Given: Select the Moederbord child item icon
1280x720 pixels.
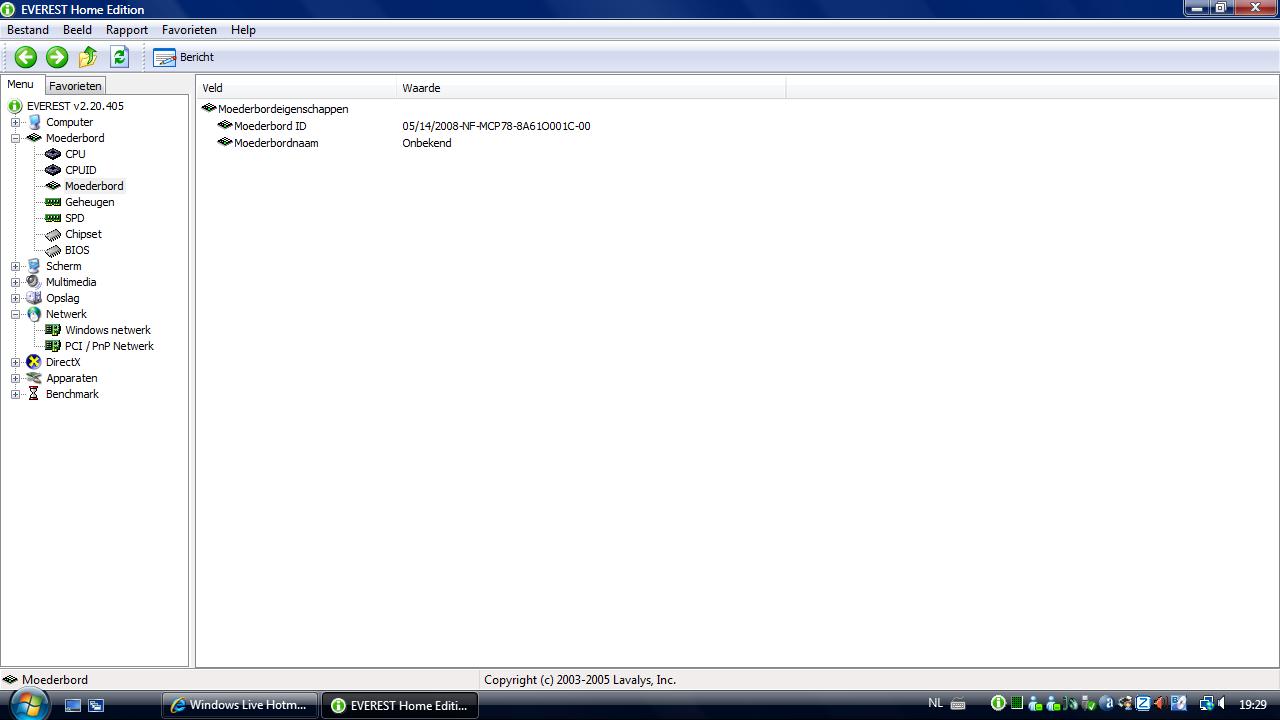Looking at the screenshot, I should [53, 186].
